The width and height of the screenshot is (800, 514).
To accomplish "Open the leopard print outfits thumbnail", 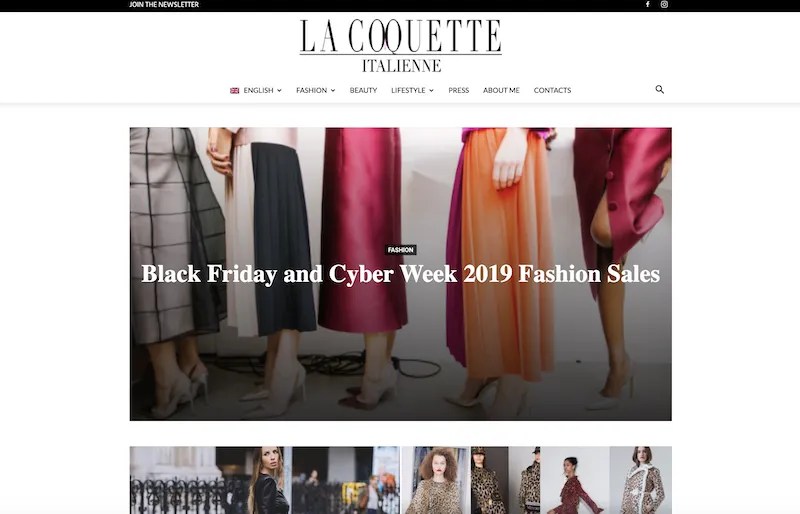I will tap(537, 480).
